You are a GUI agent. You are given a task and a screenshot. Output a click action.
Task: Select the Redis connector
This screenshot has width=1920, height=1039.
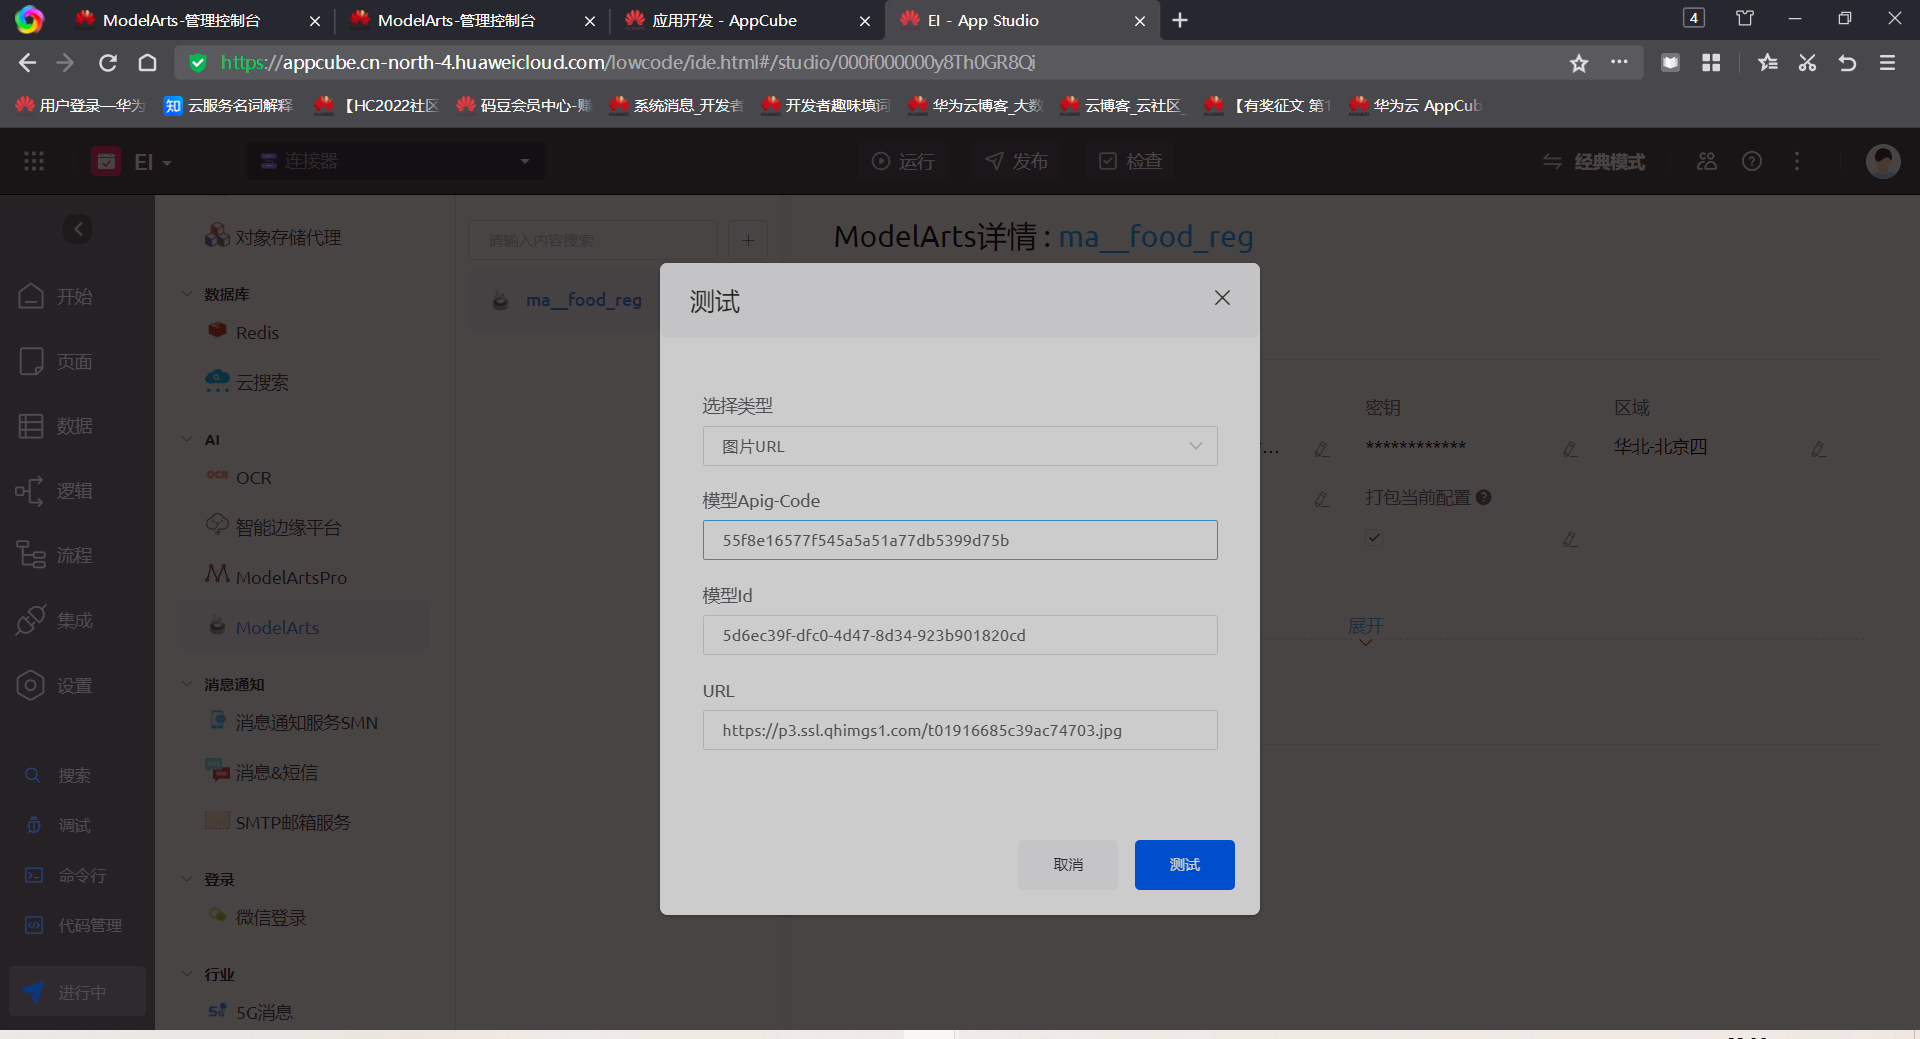(244, 332)
